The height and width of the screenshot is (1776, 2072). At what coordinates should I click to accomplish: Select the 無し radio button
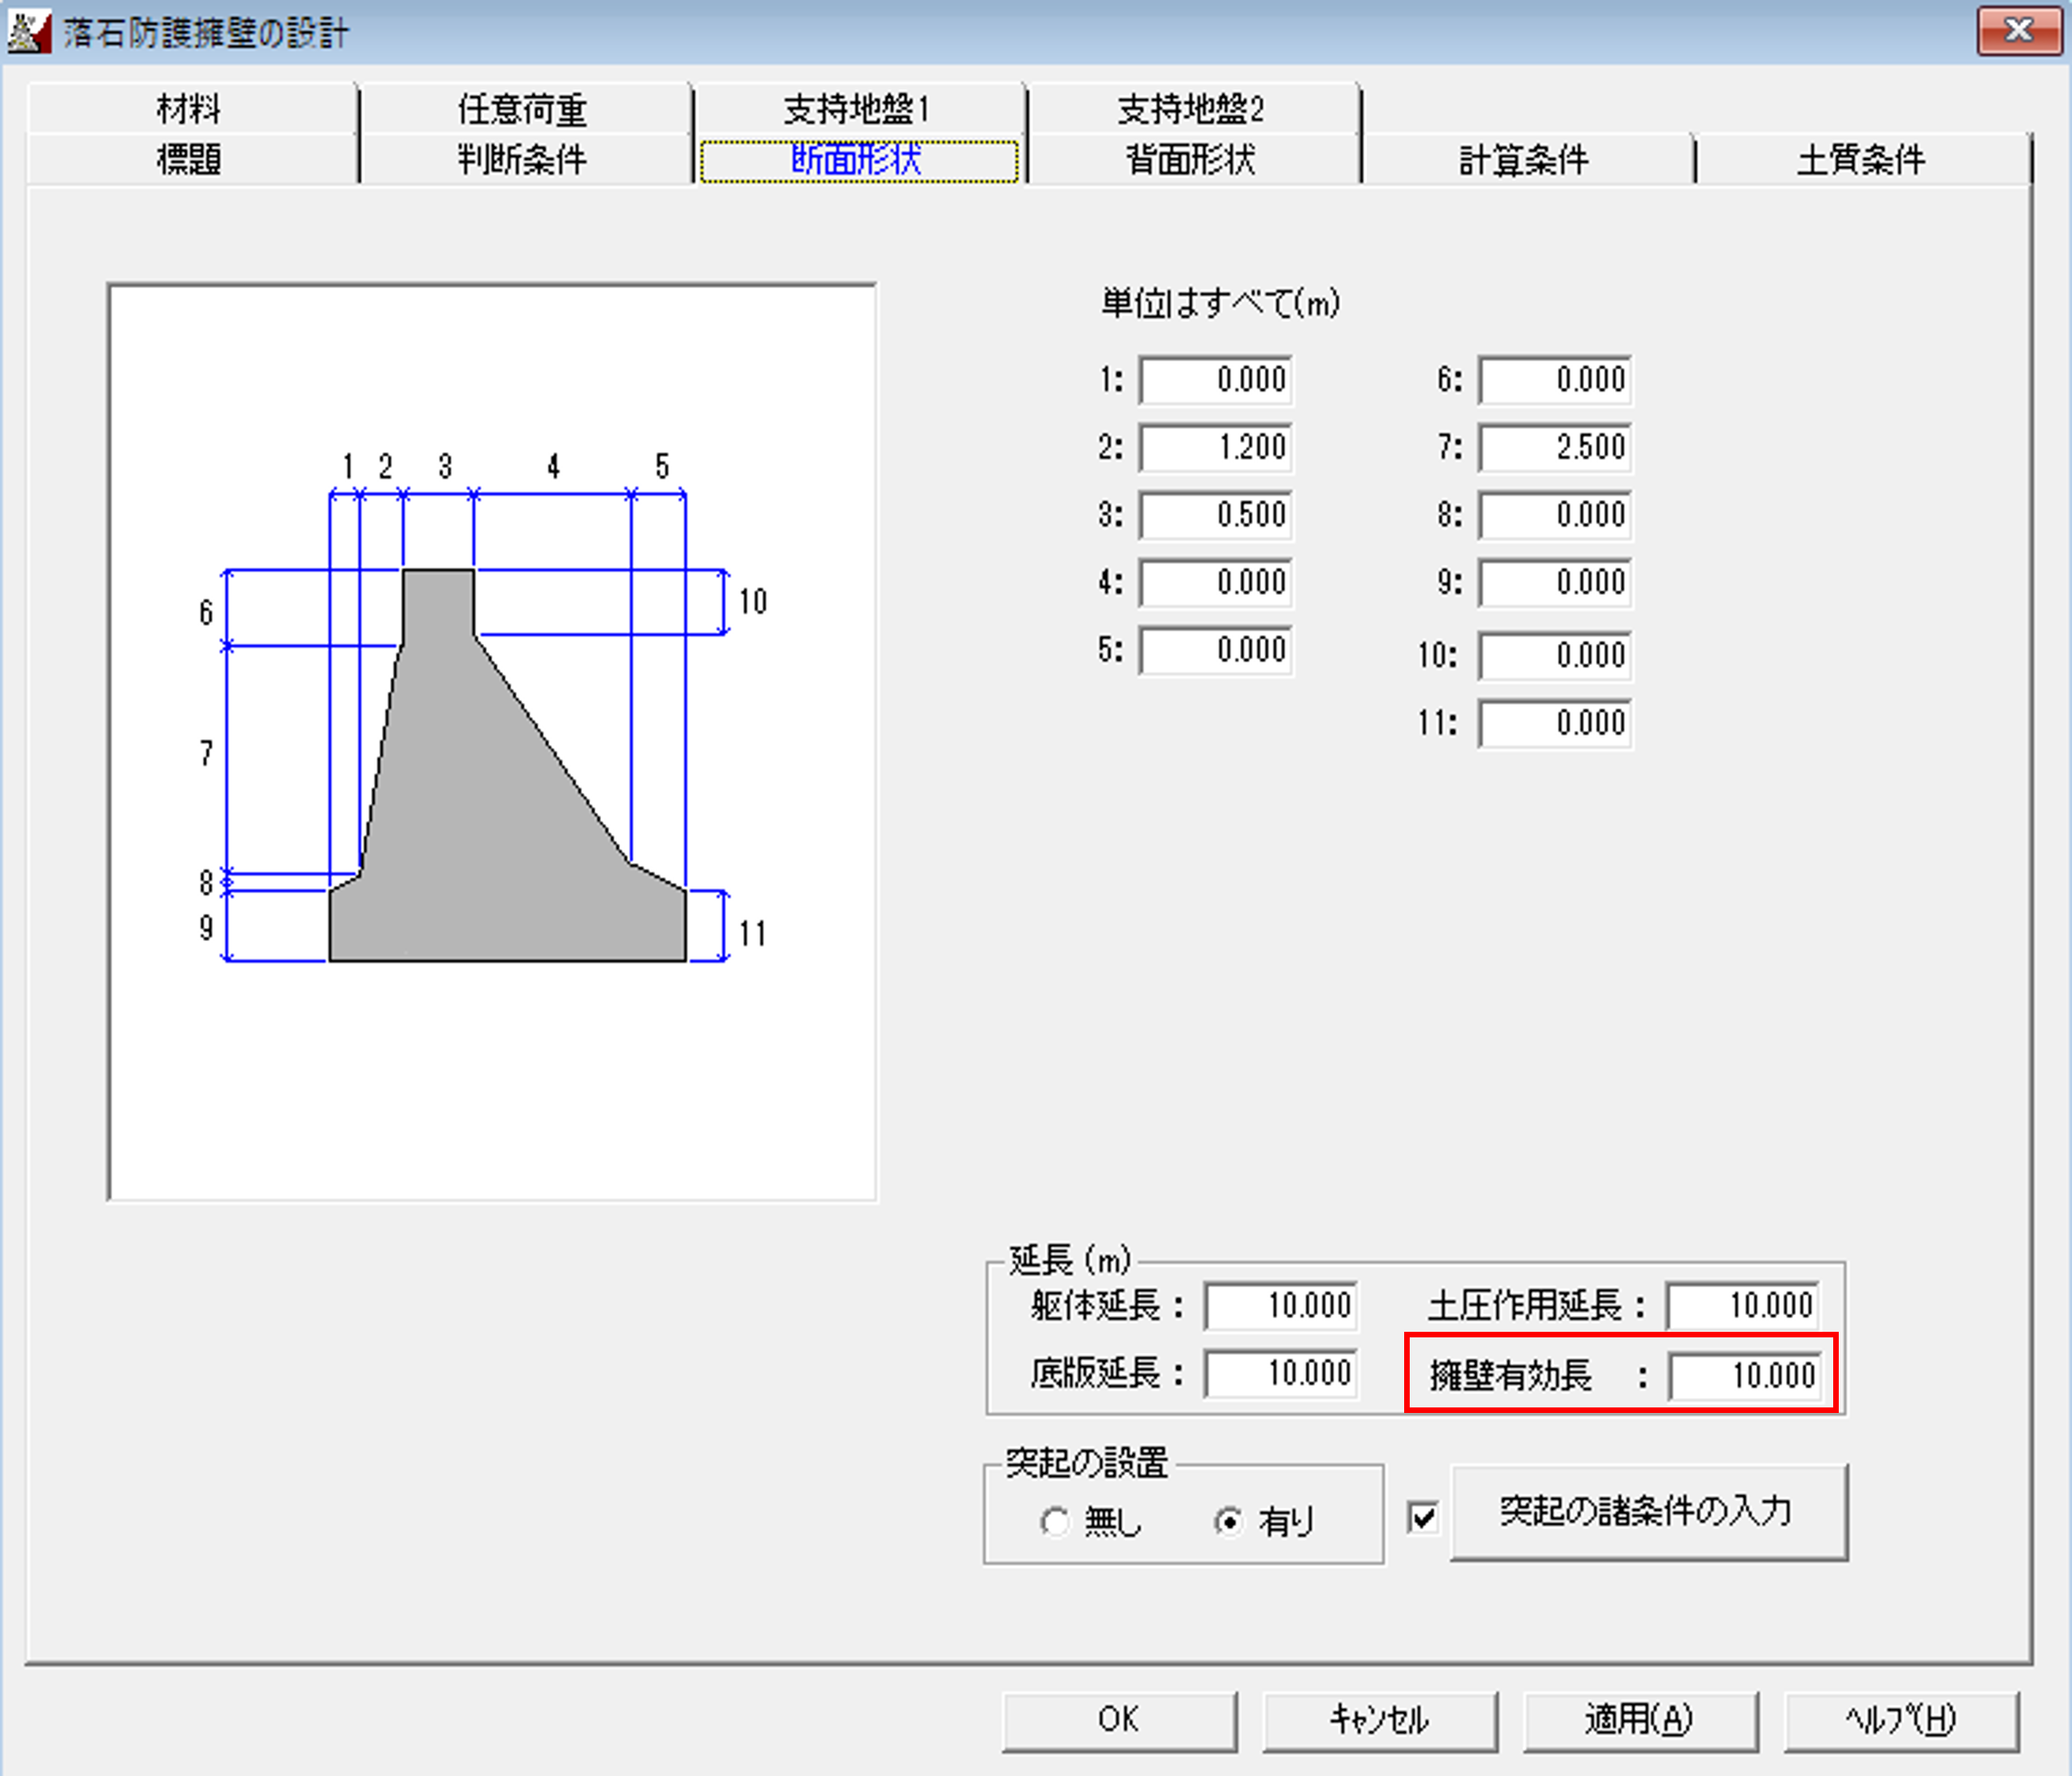[x=1054, y=1522]
